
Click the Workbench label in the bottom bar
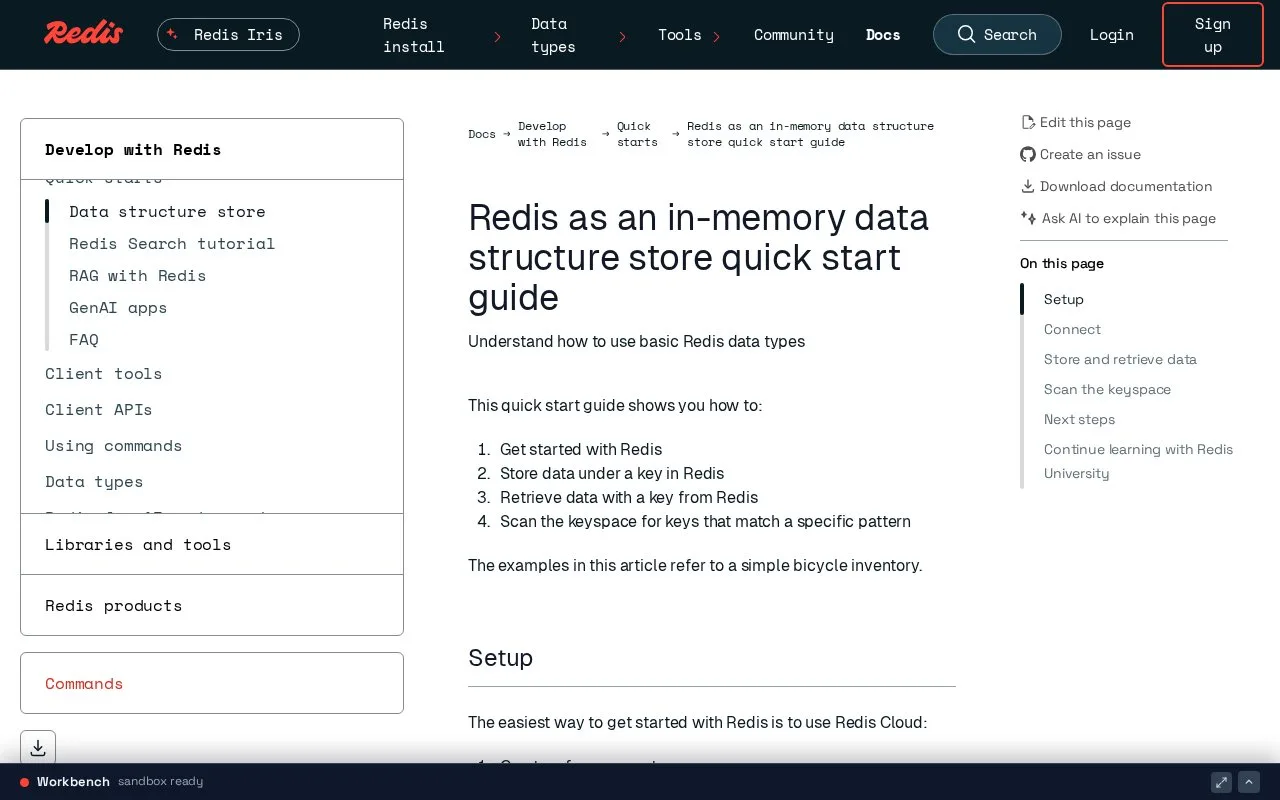[x=73, y=782]
